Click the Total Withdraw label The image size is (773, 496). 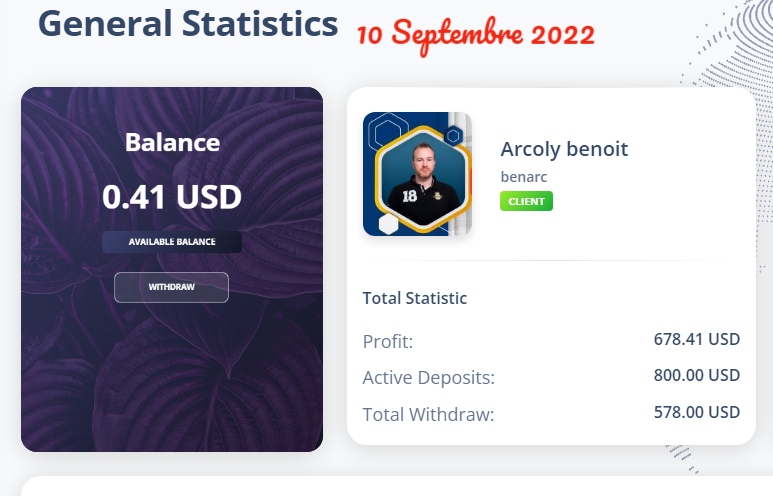tap(428, 414)
